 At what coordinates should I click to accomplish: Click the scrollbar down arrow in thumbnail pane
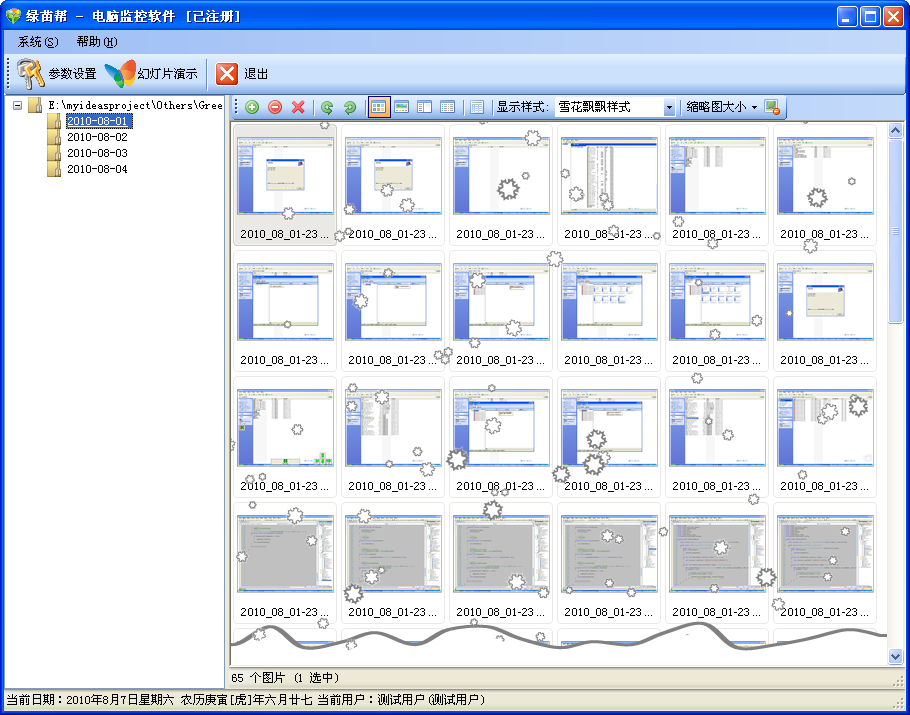pyautogui.click(x=895, y=657)
